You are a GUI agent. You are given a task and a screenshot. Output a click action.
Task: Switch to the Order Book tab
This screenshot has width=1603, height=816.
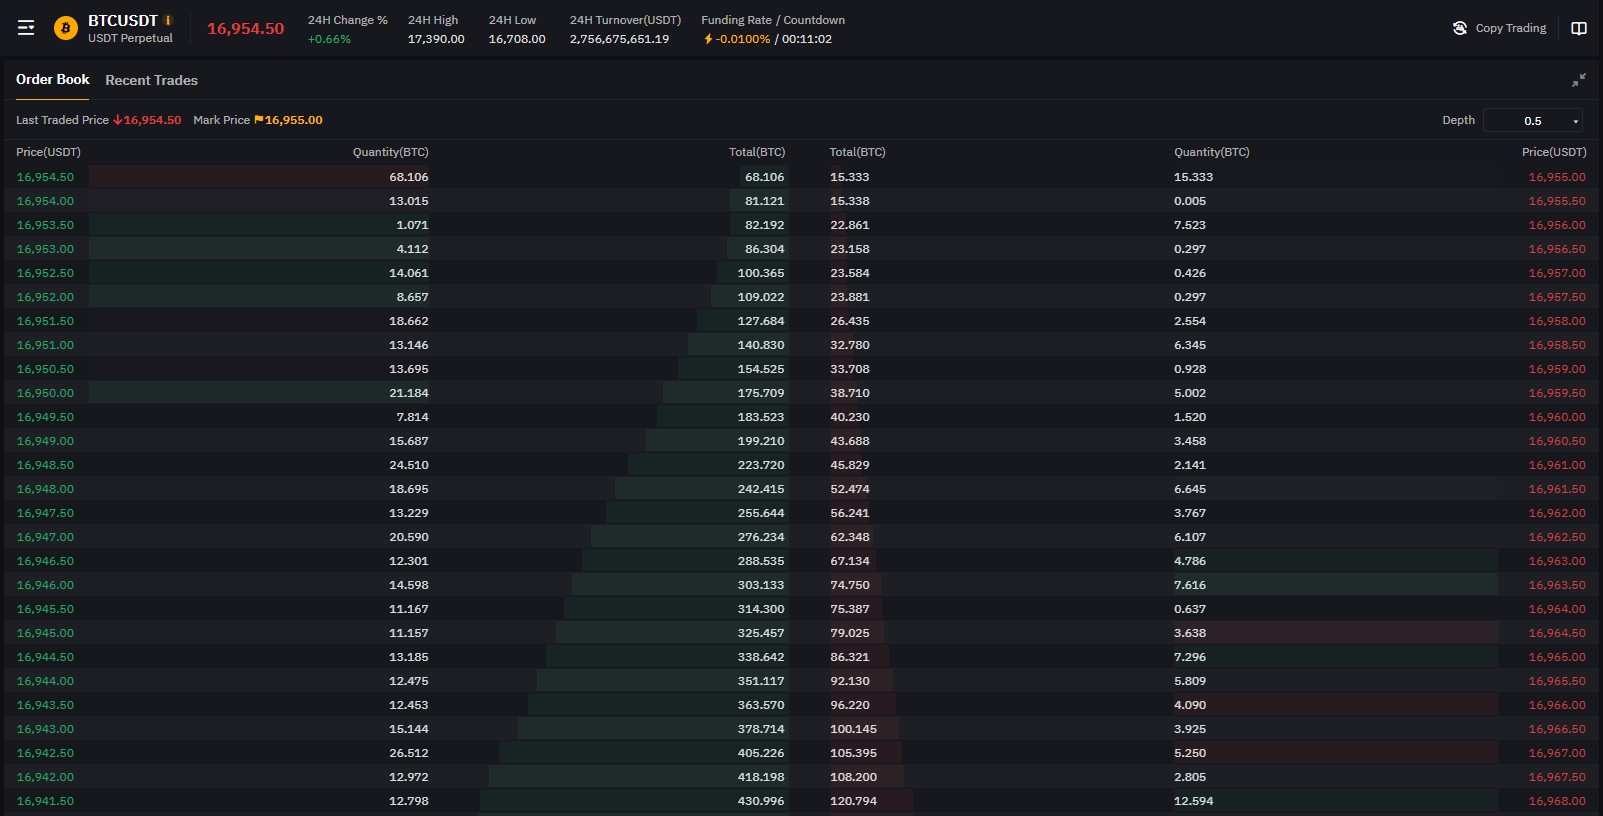pos(53,79)
